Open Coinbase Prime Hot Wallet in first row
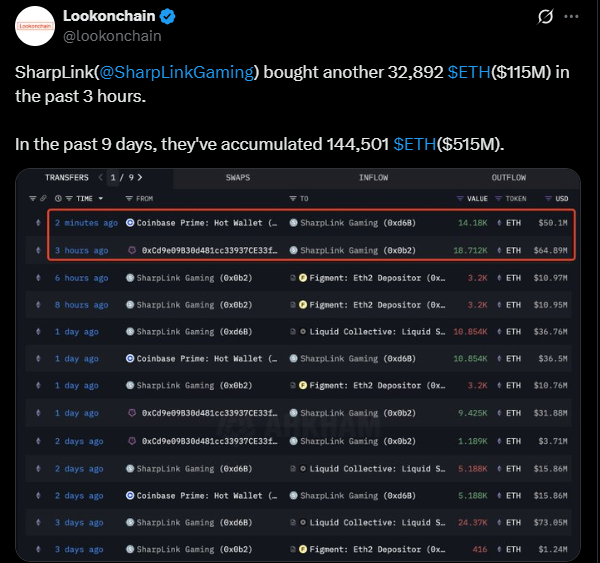This screenshot has width=600, height=563. [202, 223]
